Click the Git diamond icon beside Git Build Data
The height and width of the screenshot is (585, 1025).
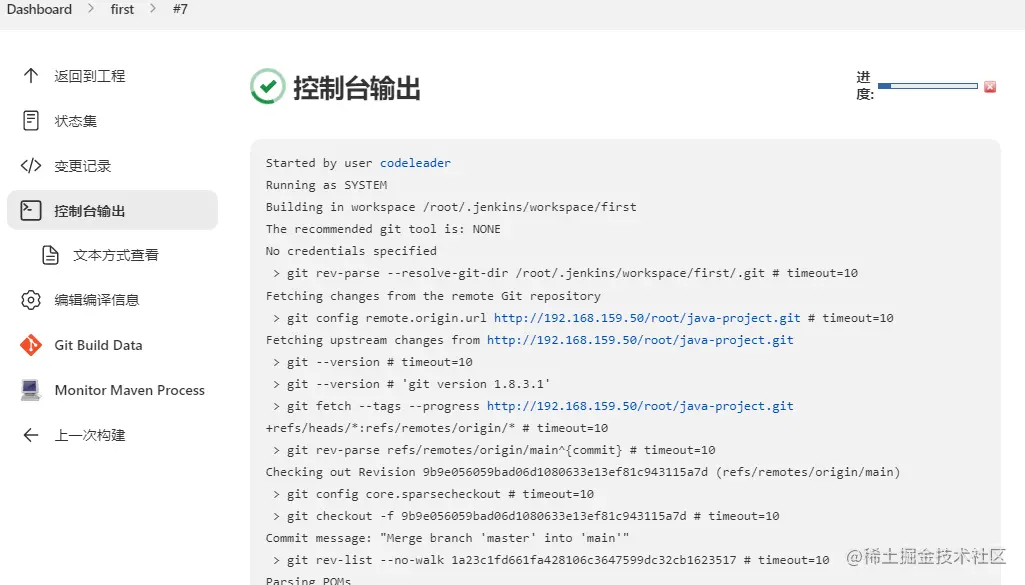[31, 345]
